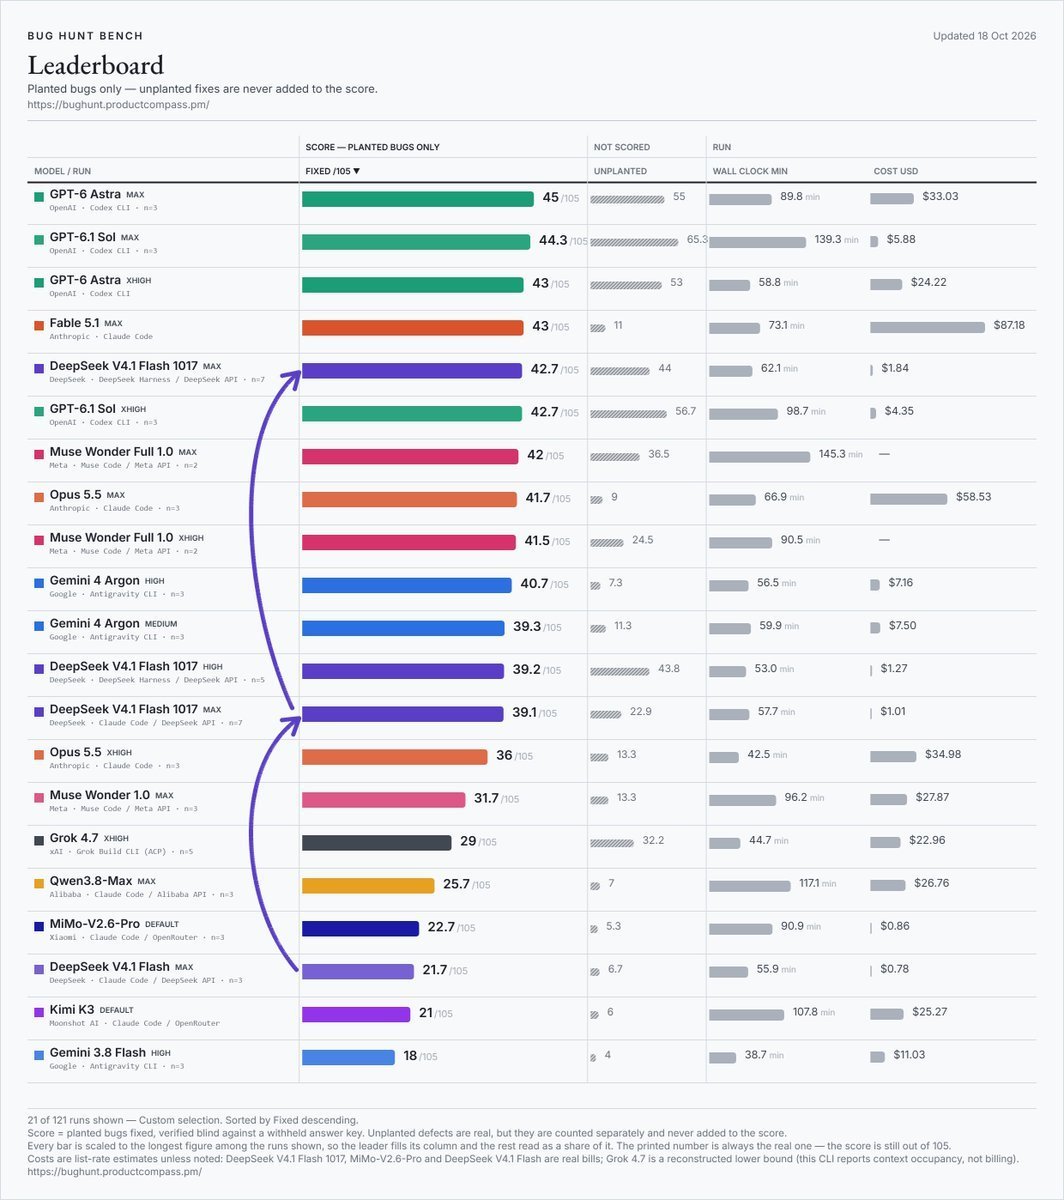The image size is (1064, 1200).
Task: Click the MODEL / RUN column header
Action: click(63, 171)
